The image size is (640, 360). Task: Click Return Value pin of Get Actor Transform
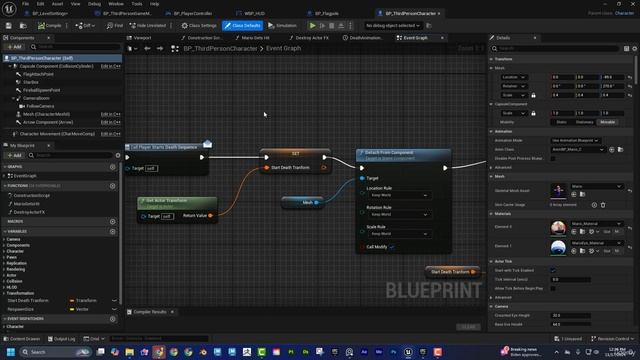click(211, 216)
